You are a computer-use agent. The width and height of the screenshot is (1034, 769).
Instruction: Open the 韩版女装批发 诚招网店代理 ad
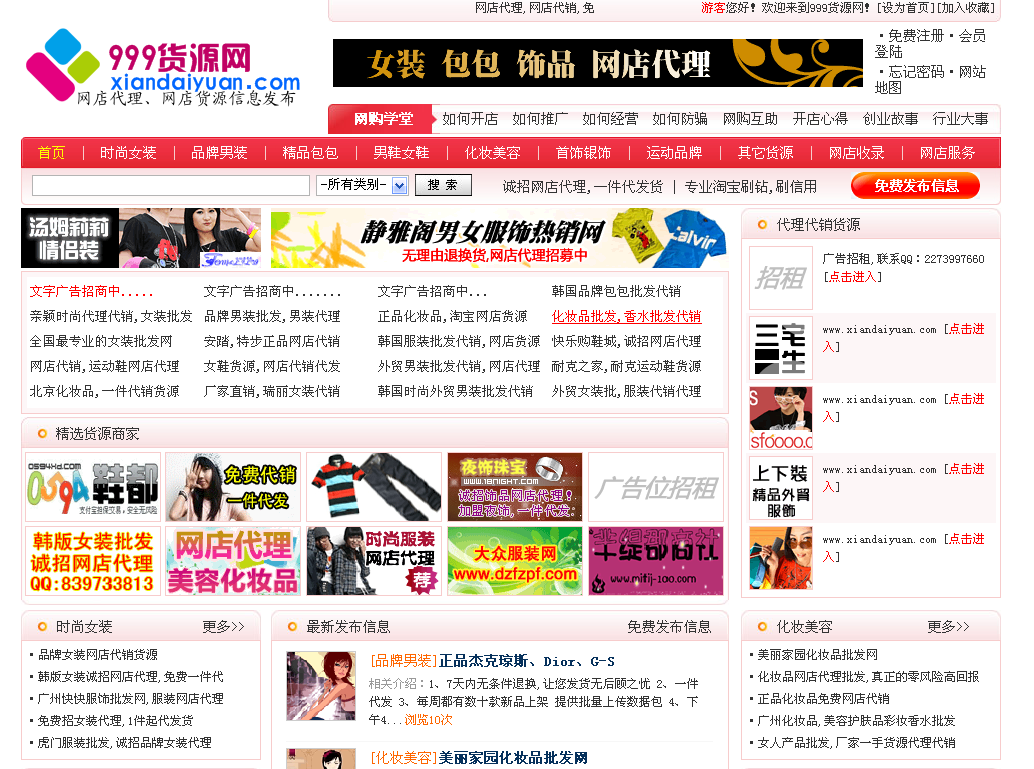tap(93, 561)
